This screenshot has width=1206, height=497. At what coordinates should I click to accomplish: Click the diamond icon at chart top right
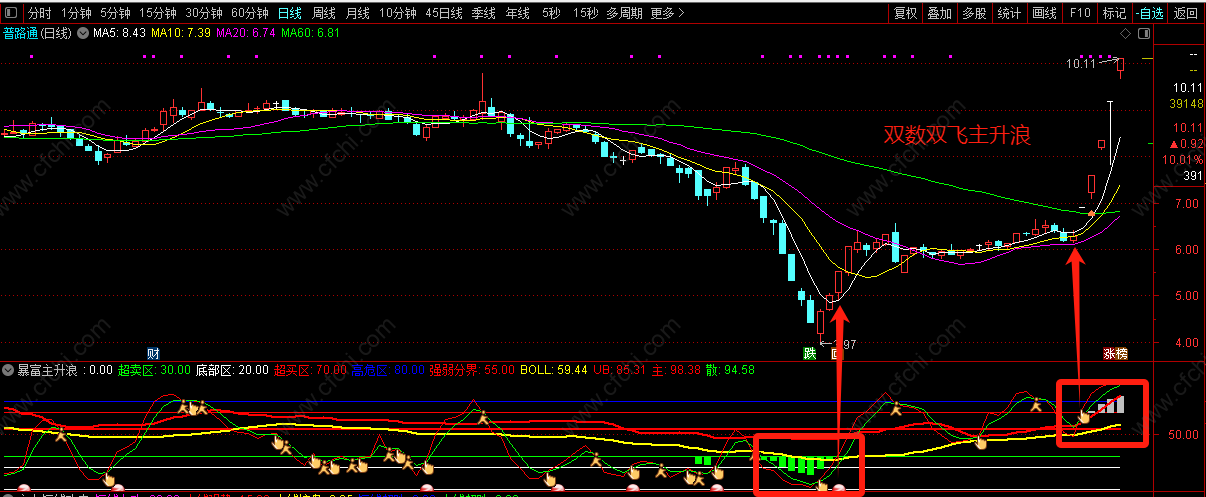click(x=1125, y=33)
